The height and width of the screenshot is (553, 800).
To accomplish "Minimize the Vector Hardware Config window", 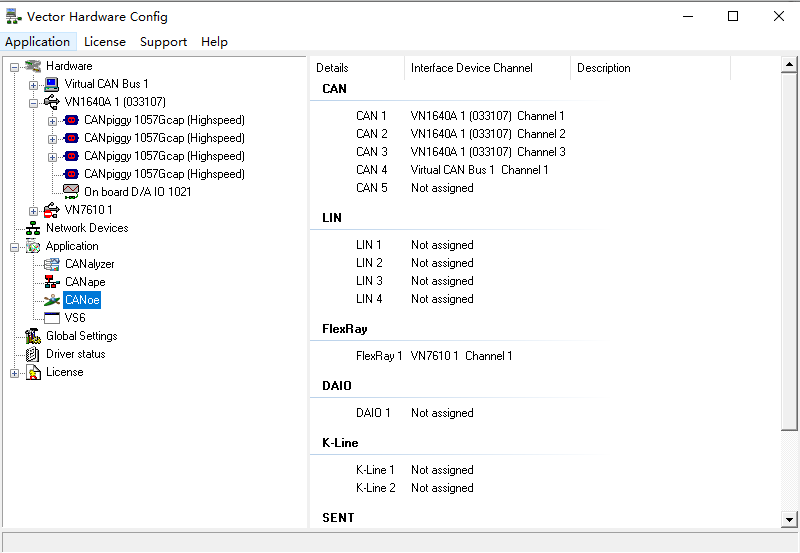I will [x=688, y=16].
